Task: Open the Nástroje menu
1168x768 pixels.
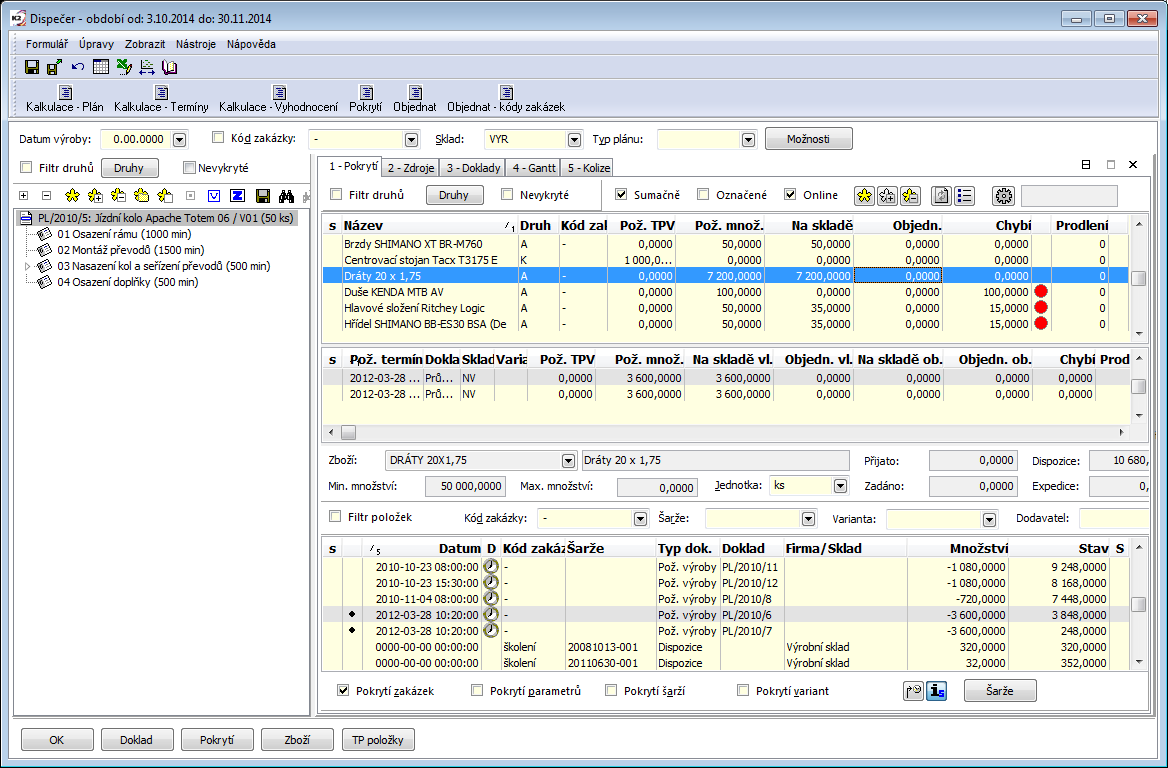Action: click(x=195, y=44)
